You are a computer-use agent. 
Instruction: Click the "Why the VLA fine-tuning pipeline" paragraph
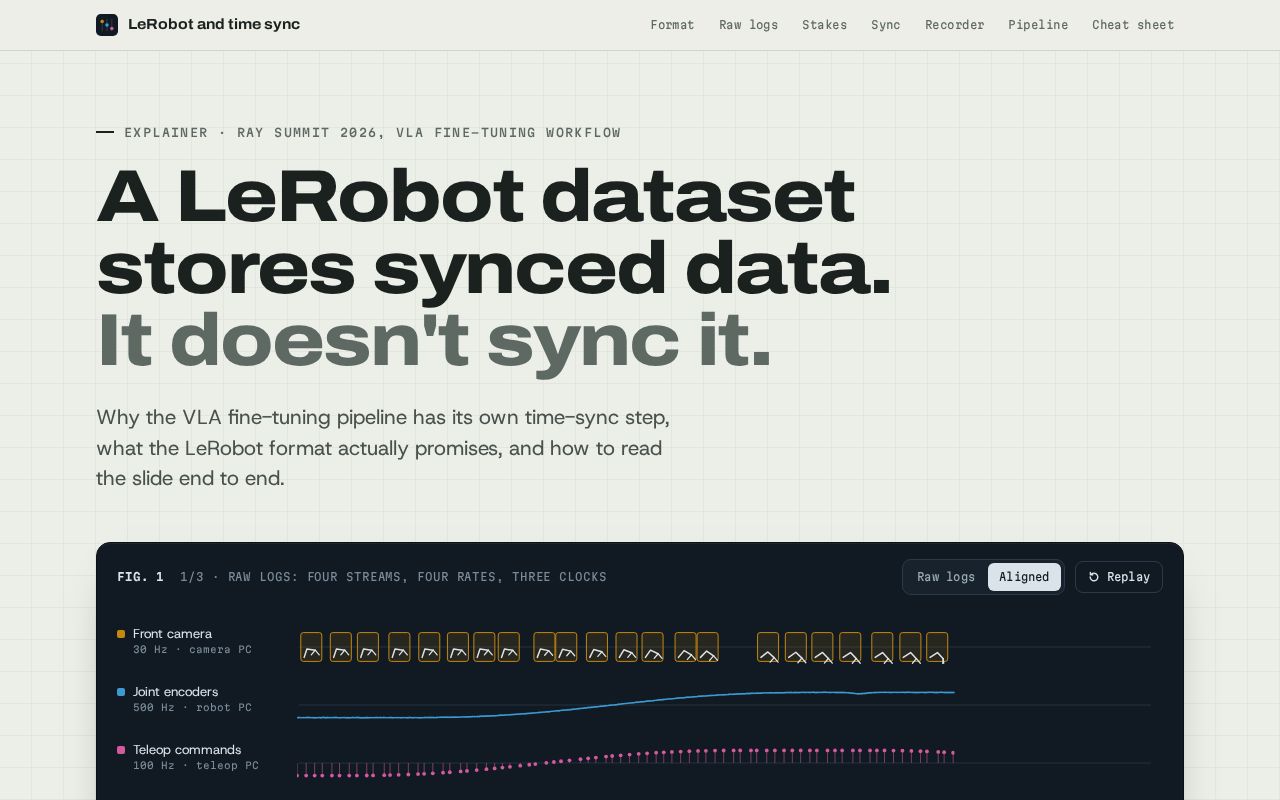(383, 448)
